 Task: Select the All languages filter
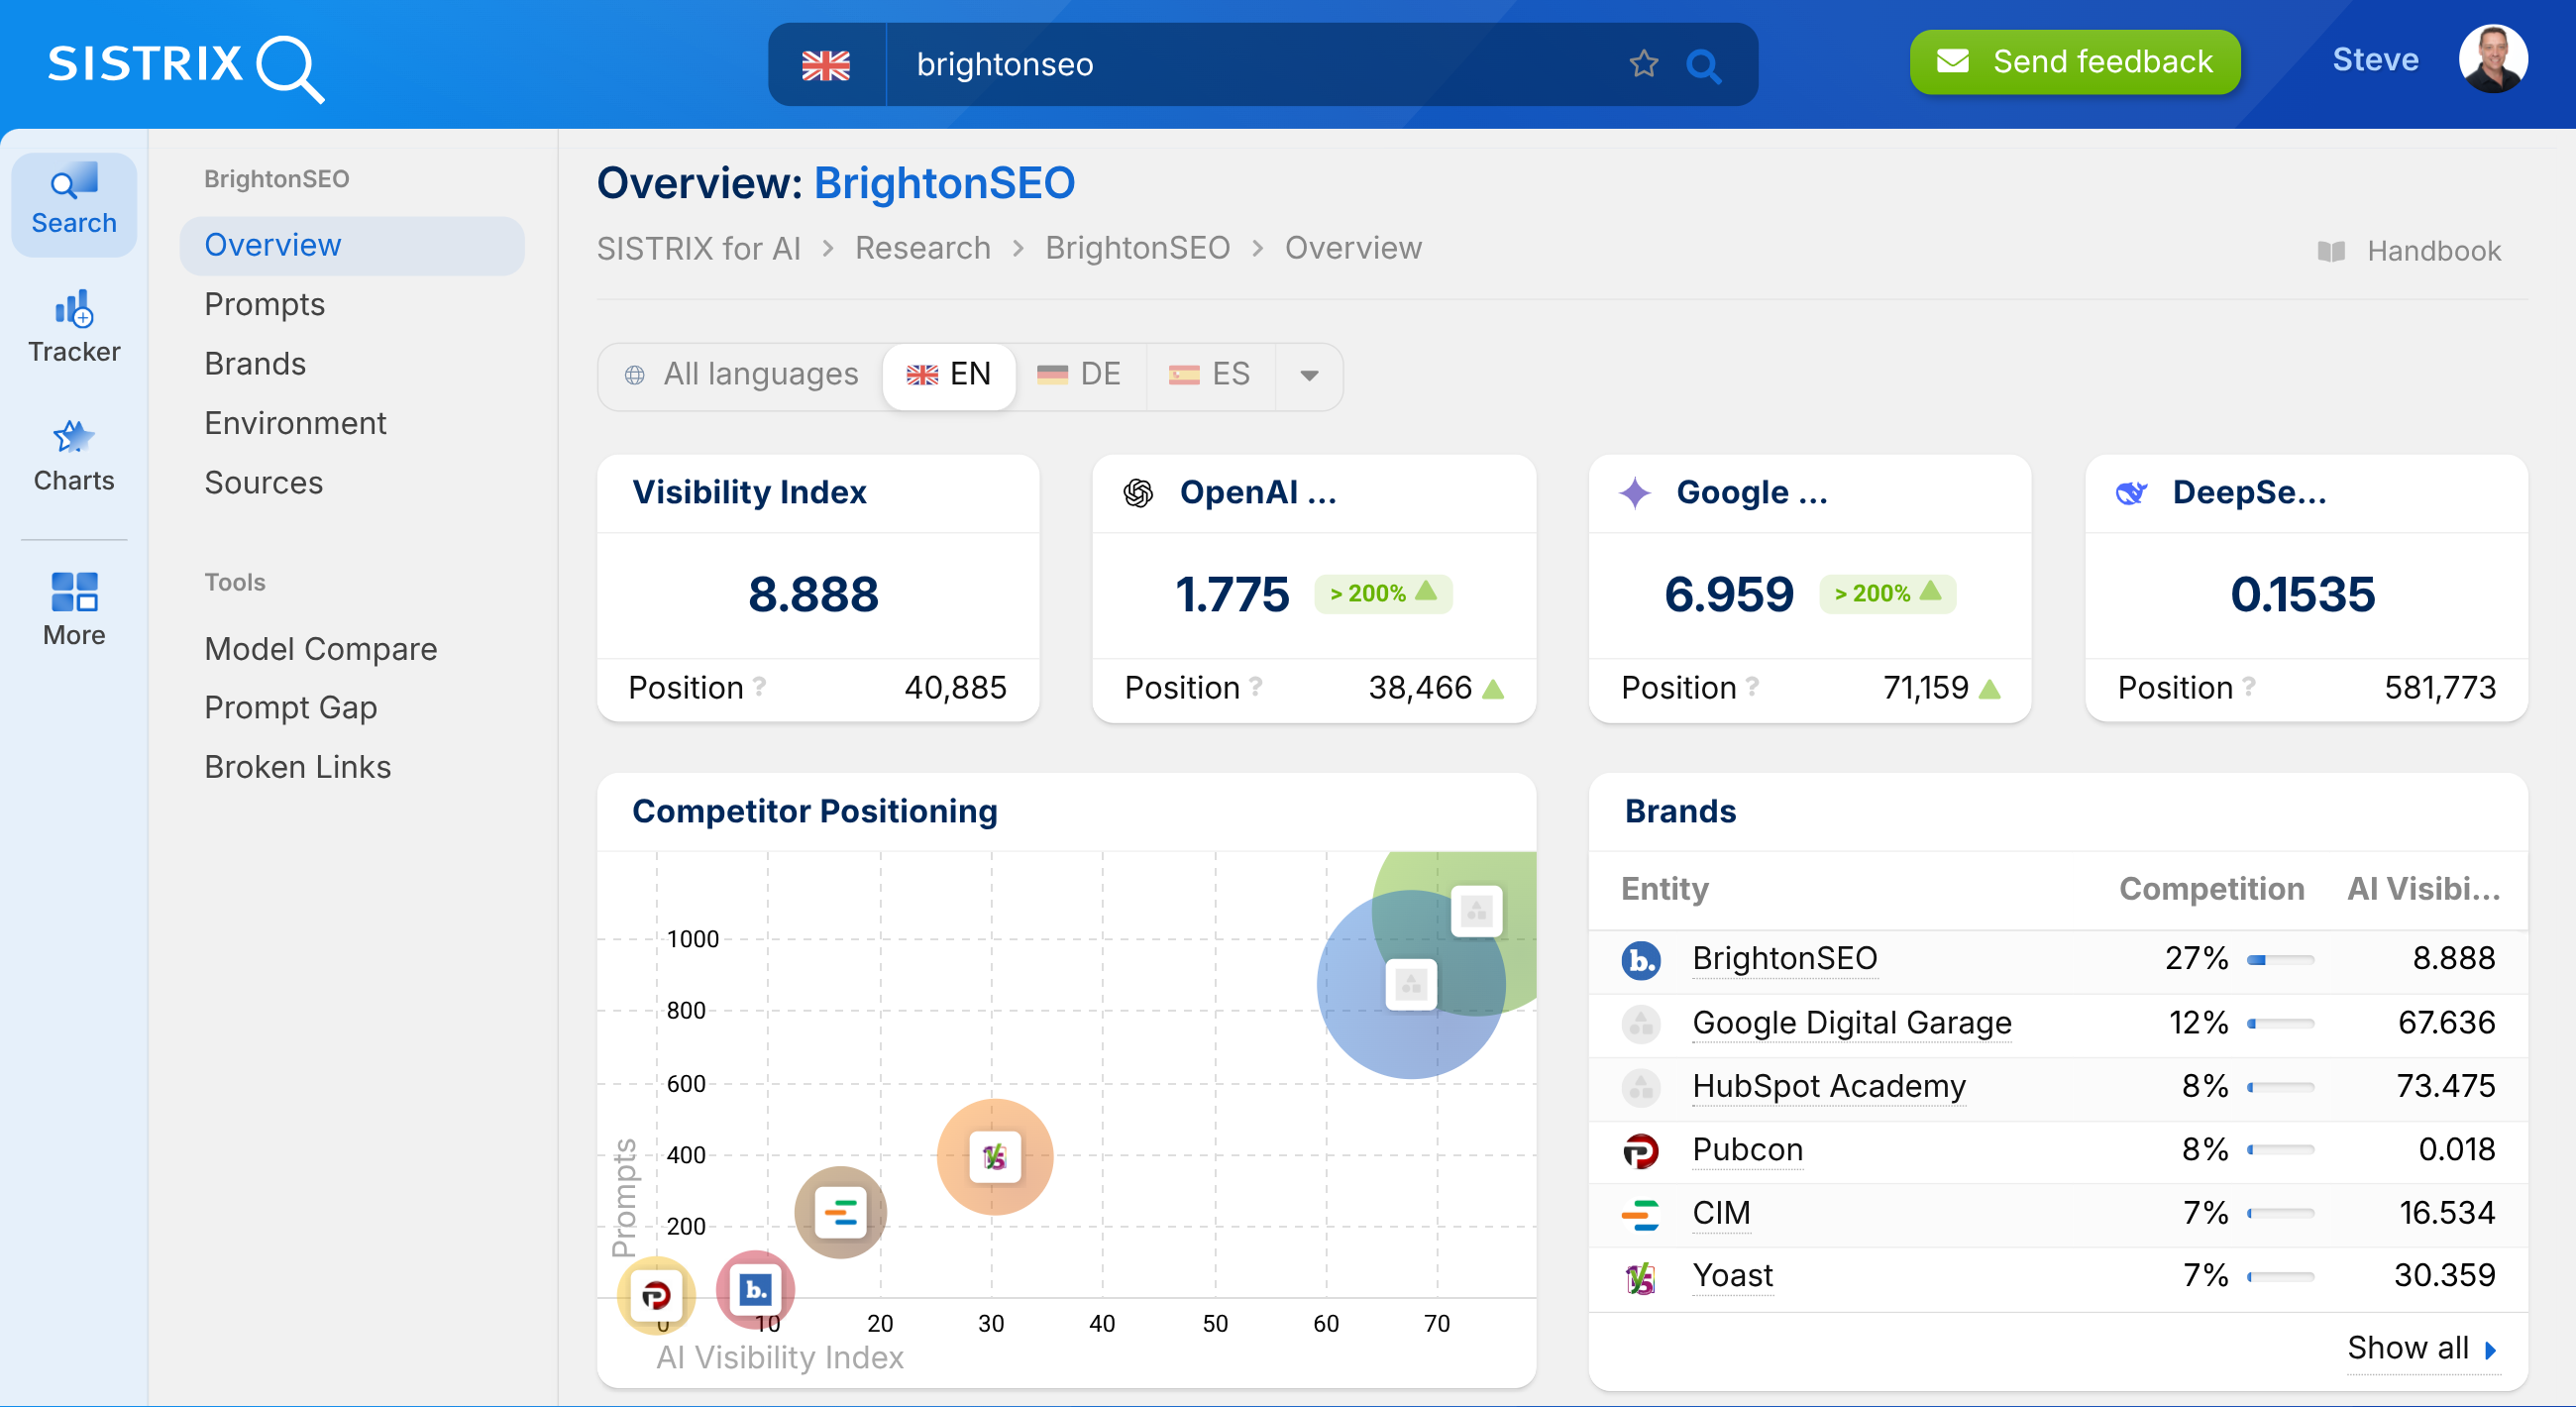tap(741, 375)
